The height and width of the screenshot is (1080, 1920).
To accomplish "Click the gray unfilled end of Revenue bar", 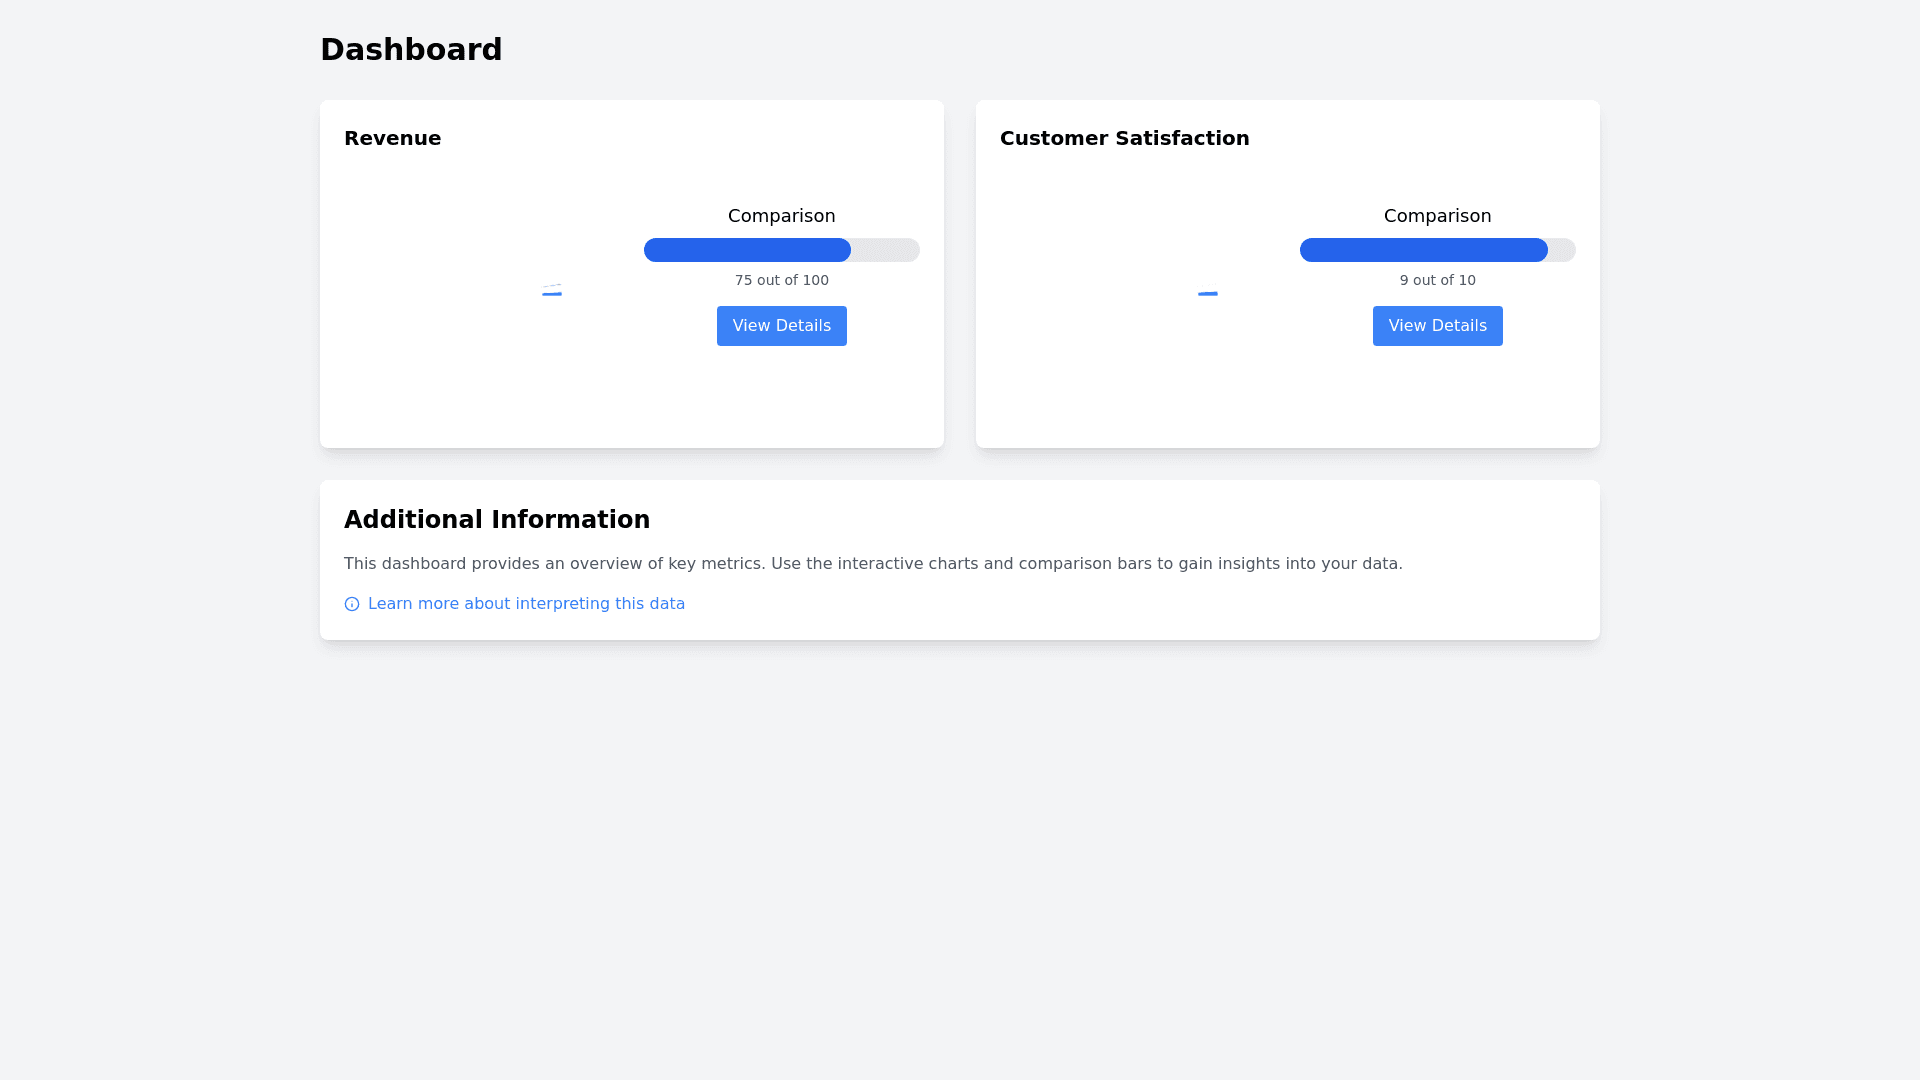I will (888, 250).
